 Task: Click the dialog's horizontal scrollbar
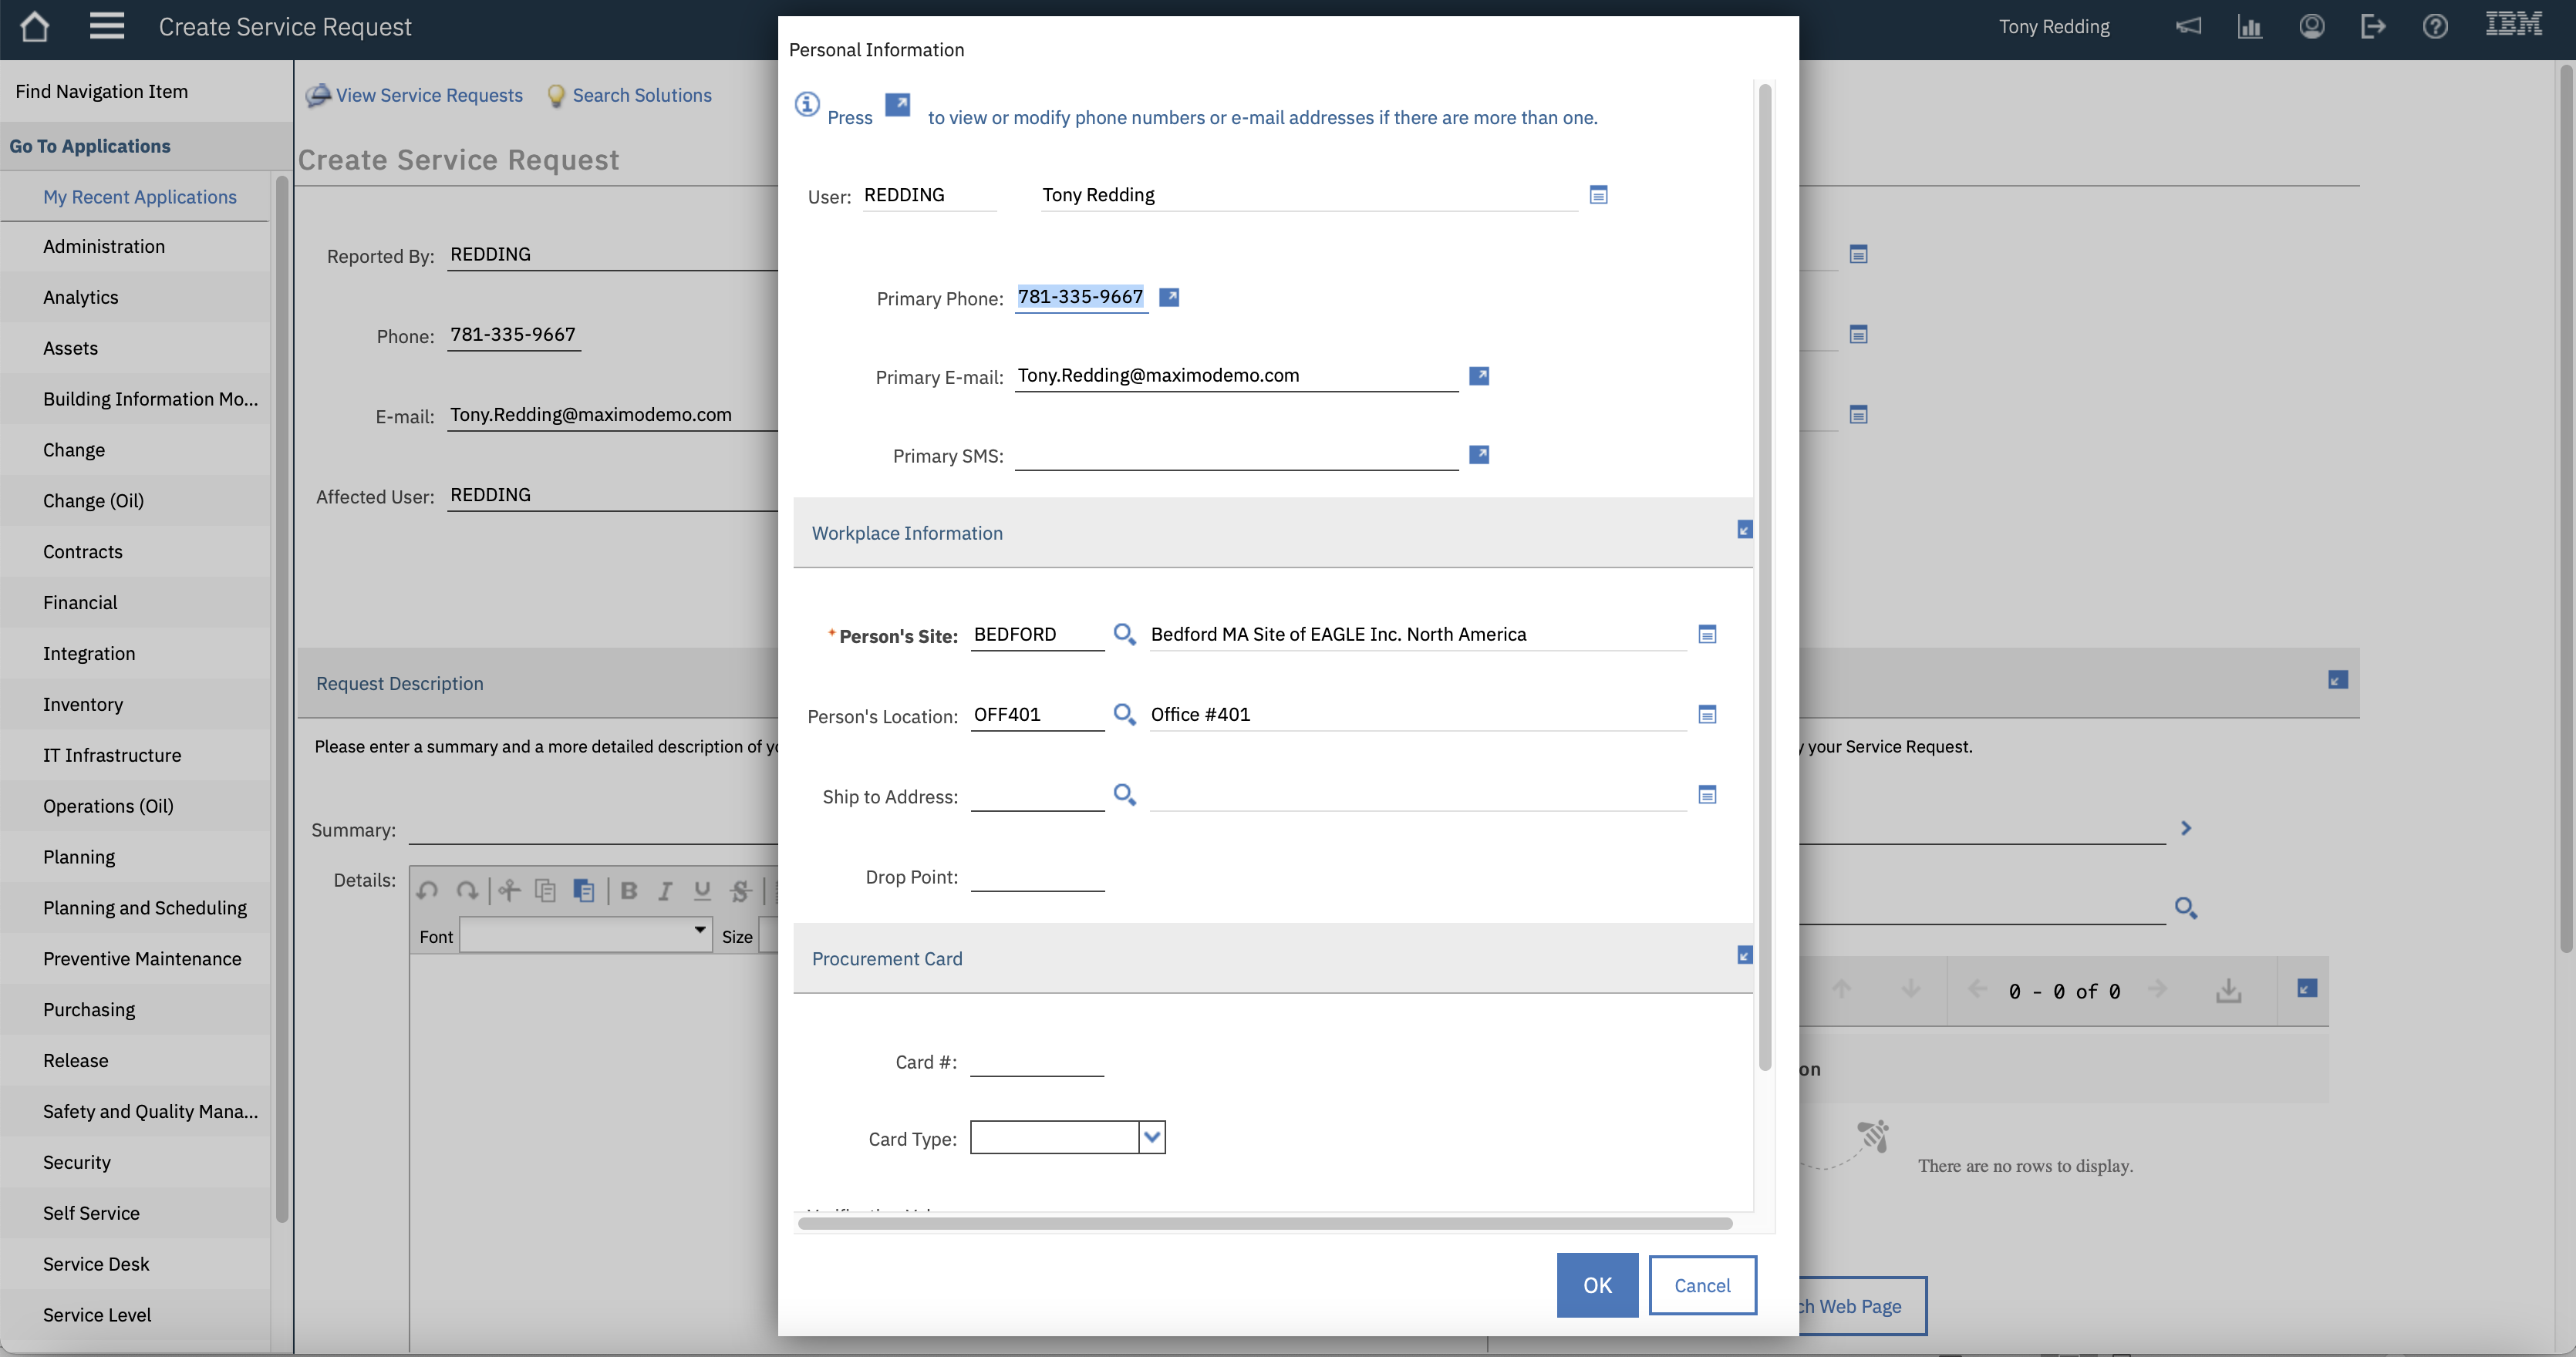1264,1223
